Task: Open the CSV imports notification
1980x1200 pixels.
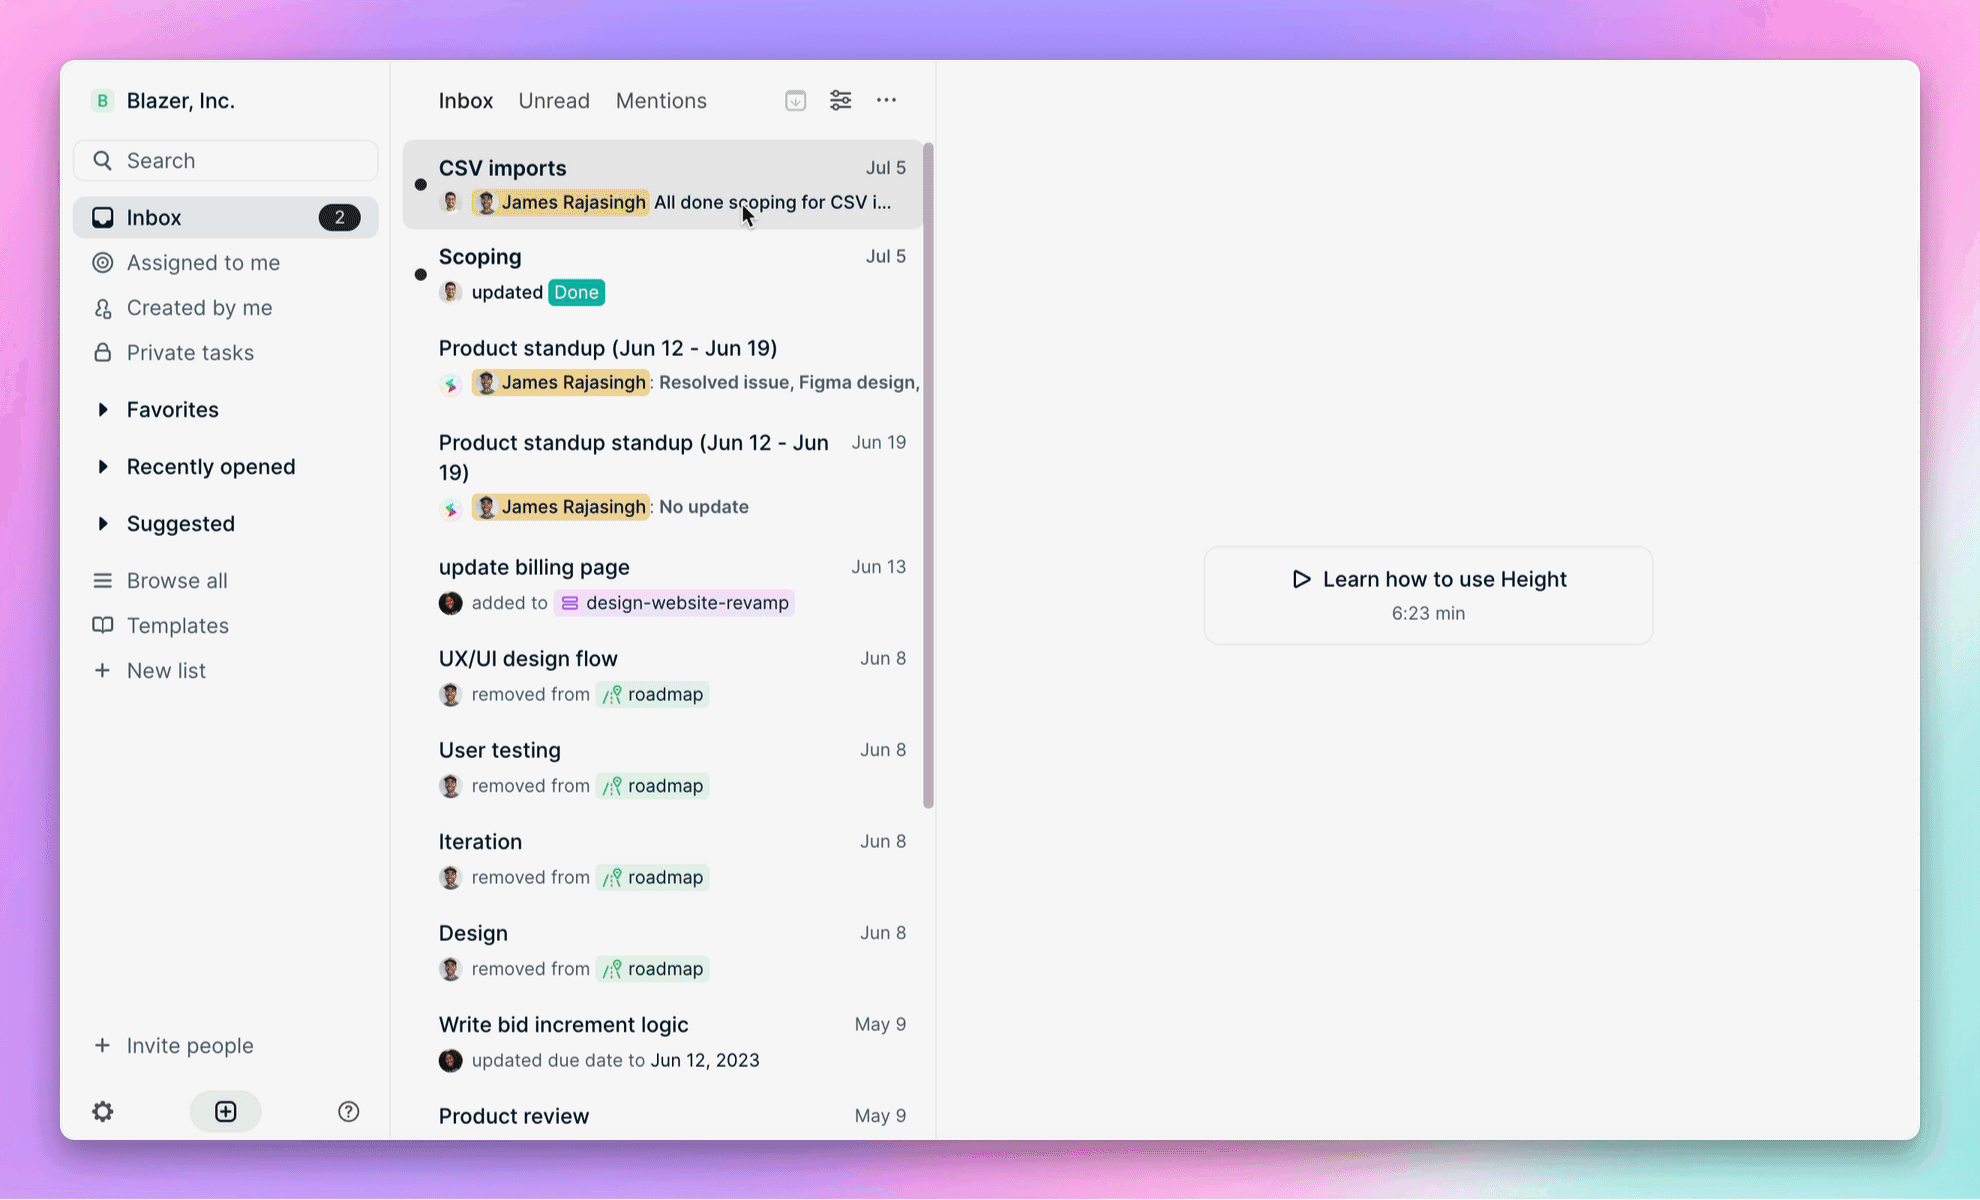Action: click(x=663, y=185)
